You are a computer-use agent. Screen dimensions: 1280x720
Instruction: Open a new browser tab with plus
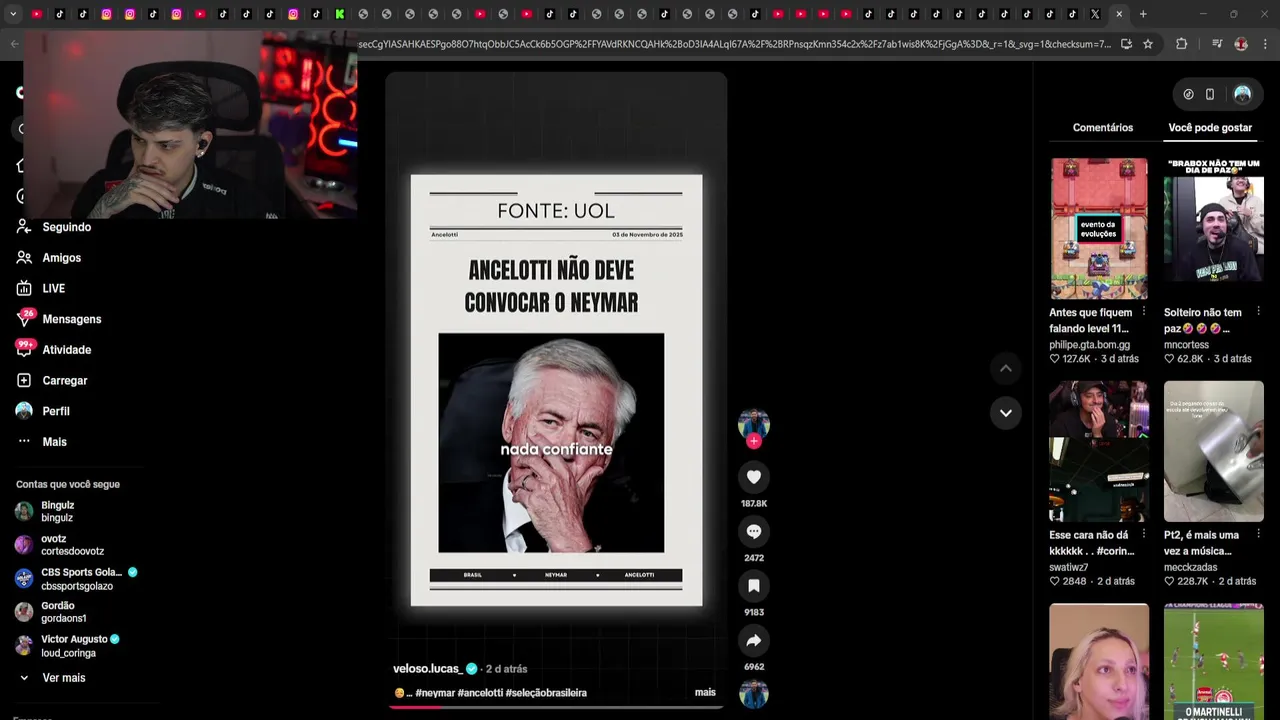[1143, 14]
